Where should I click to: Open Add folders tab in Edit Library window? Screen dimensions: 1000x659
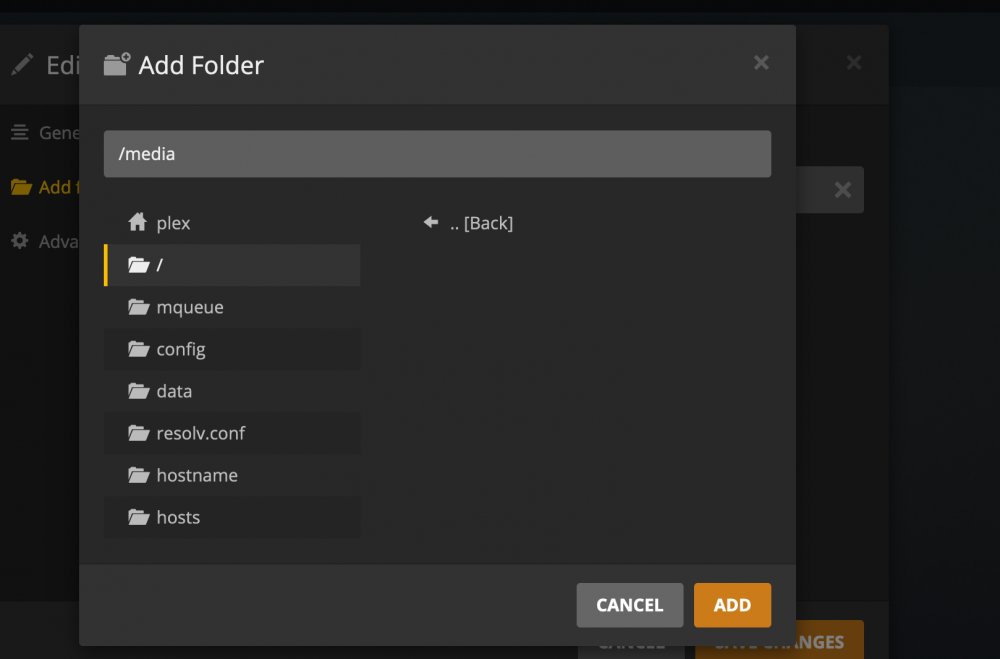45,187
